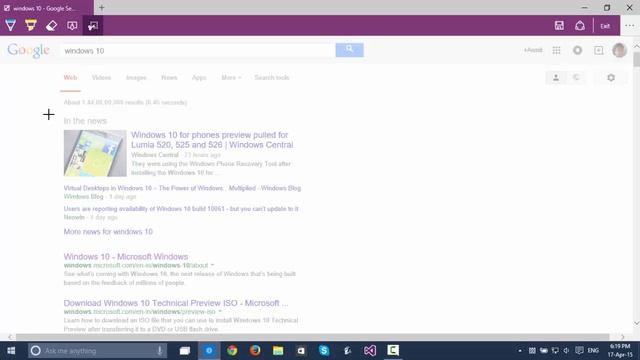Open Download Windows 10 Technical Preview ISO result

point(176,303)
